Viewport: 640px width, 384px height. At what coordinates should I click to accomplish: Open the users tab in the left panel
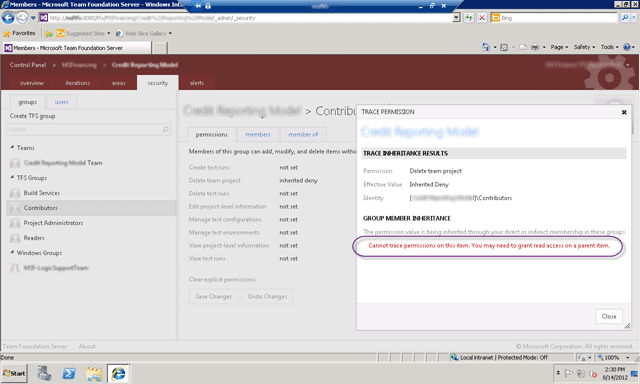point(62,102)
